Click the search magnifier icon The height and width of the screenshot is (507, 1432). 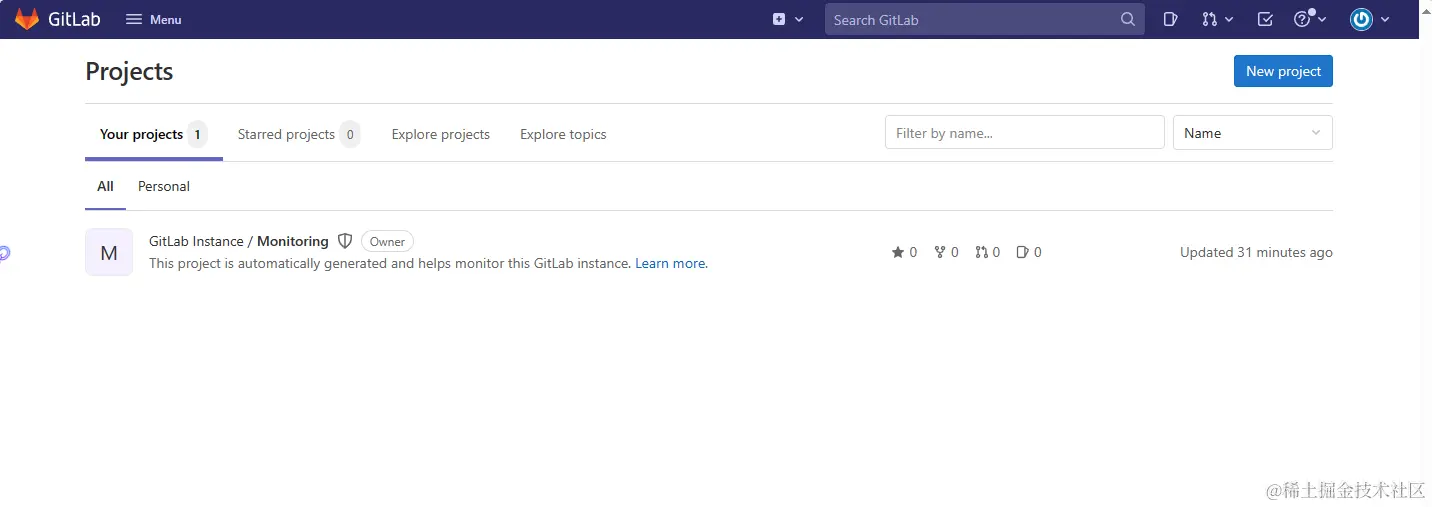pos(1127,19)
